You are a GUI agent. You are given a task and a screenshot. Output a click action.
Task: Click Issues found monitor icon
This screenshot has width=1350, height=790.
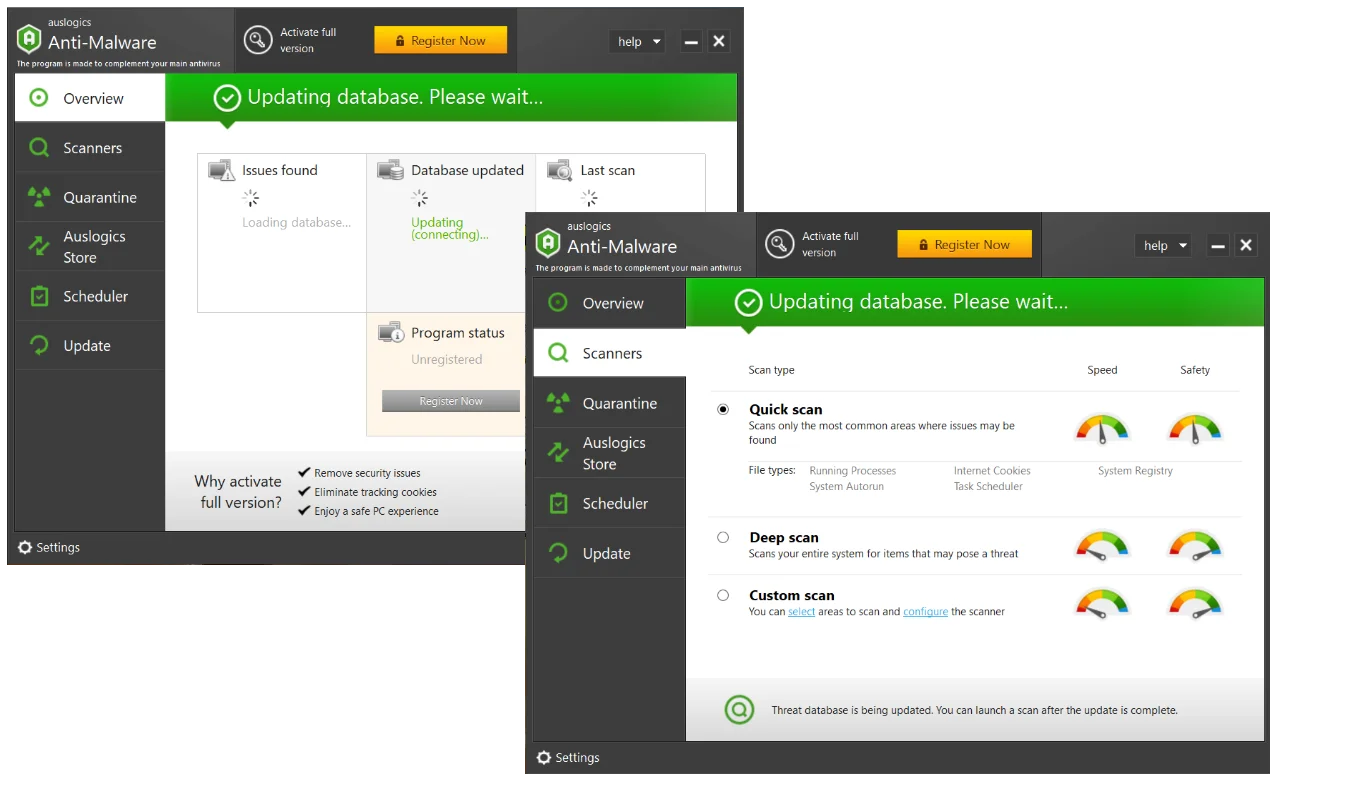[221, 170]
